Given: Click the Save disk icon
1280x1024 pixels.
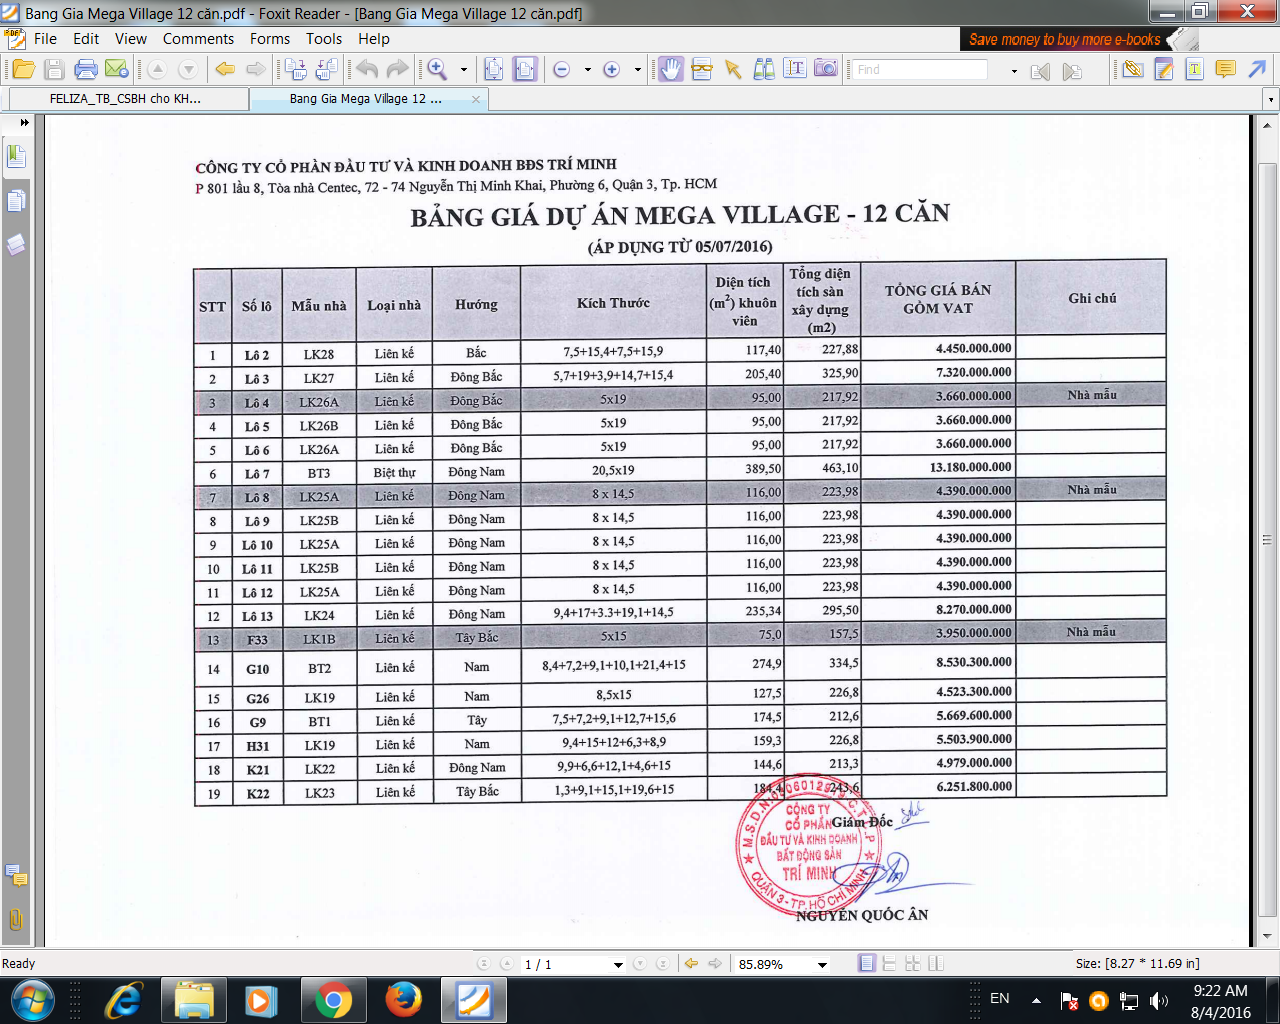Looking at the screenshot, I should click(x=54, y=69).
